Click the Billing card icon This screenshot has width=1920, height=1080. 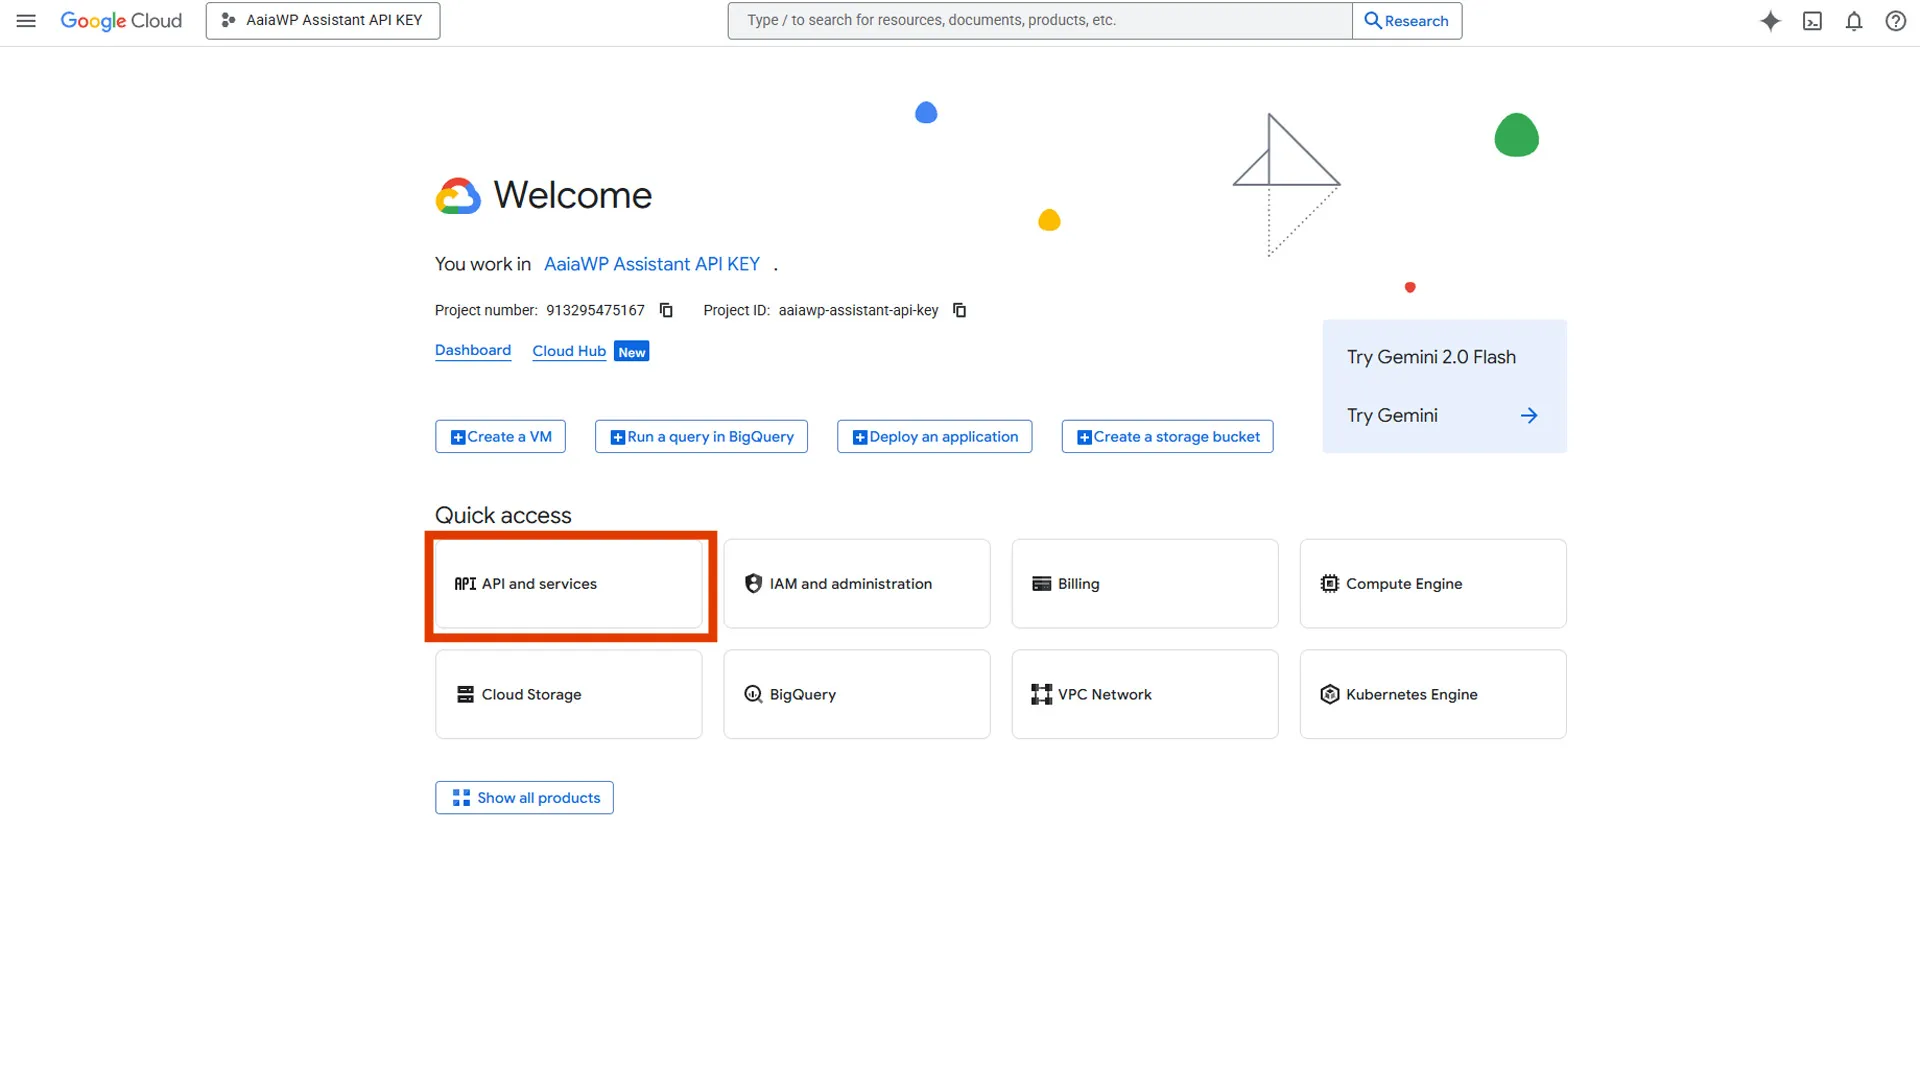tap(1041, 584)
